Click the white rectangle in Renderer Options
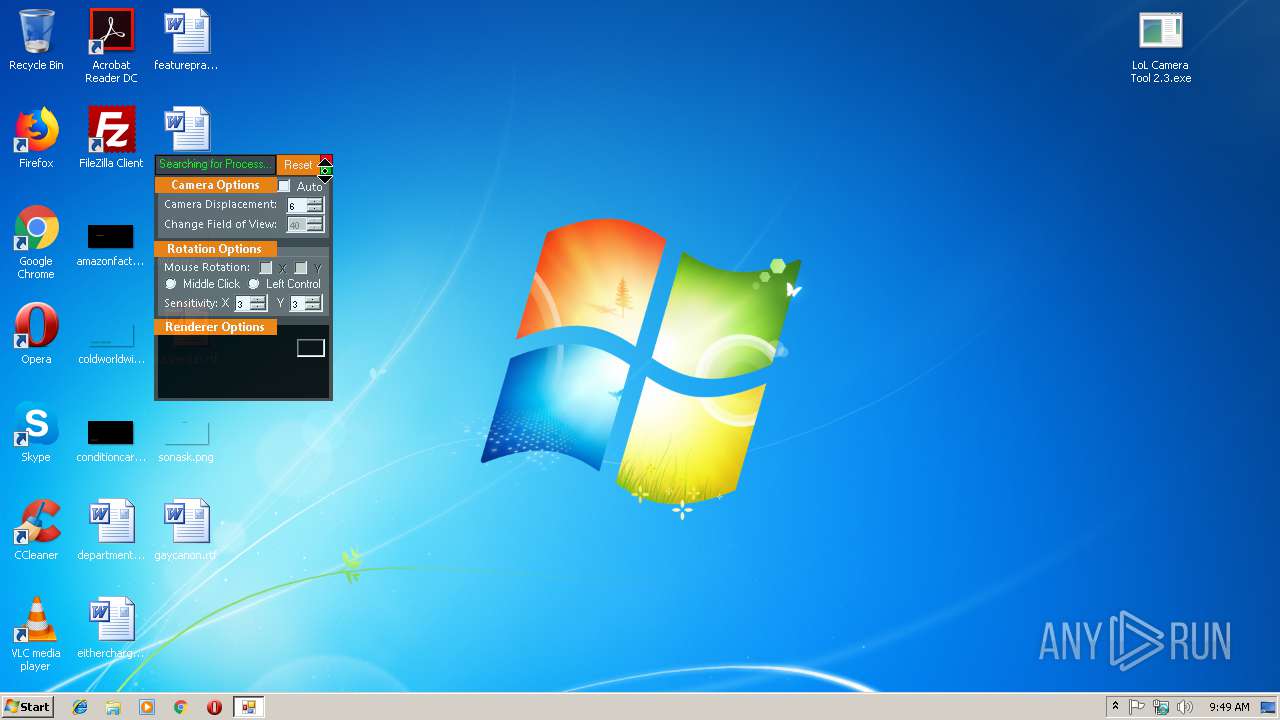Image resolution: width=1280 pixels, height=720 pixels. coord(311,348)
